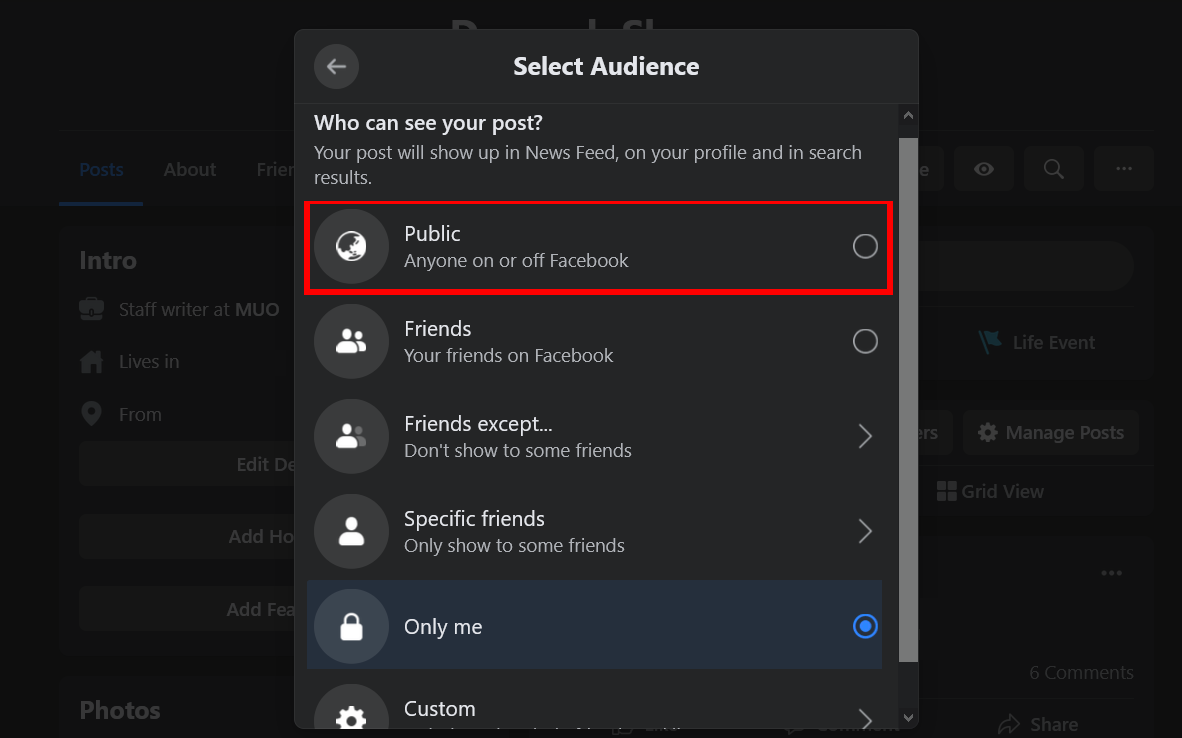Select the Public radio button
Viewport: 1182px width, 738px height.
click(865, 245)
